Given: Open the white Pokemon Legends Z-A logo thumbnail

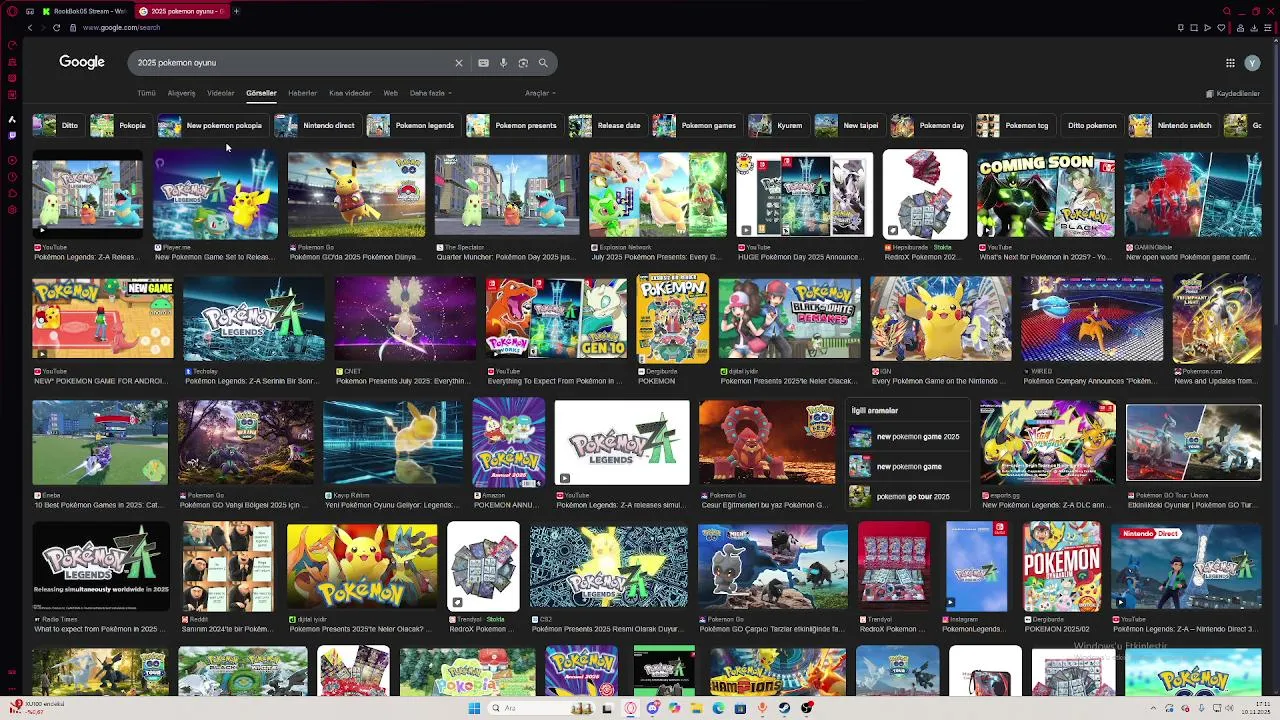Looking at the screenshot, I should pos(622,443).
